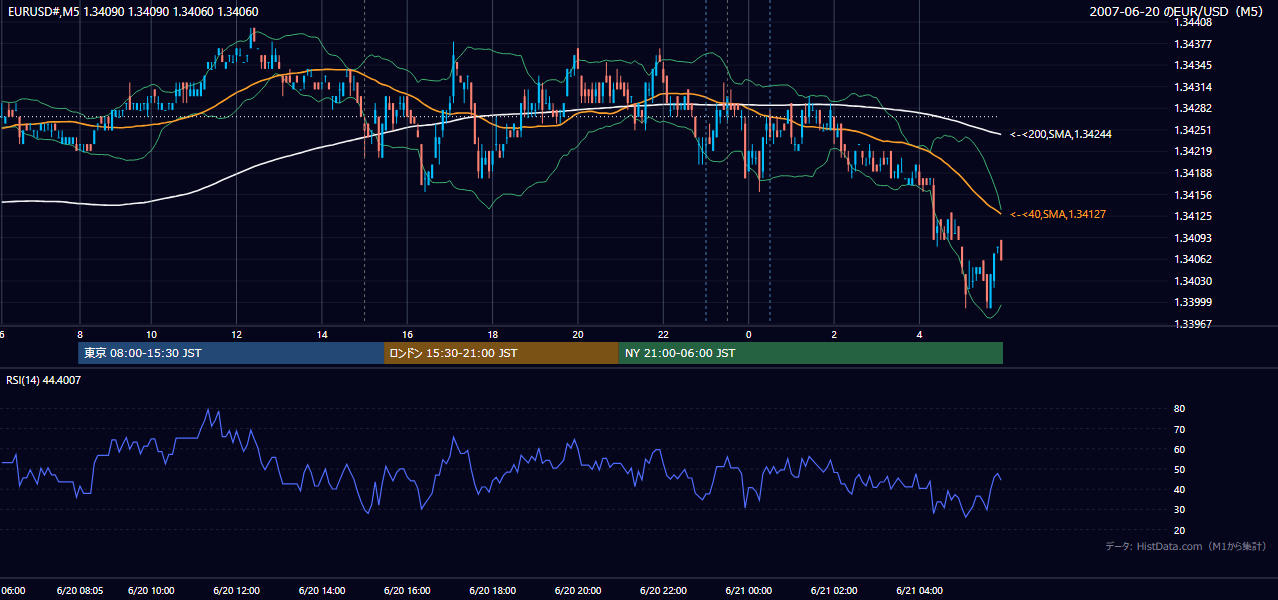
Task: Click the 1.33967 price axis label
Action: click(1194, 324)
